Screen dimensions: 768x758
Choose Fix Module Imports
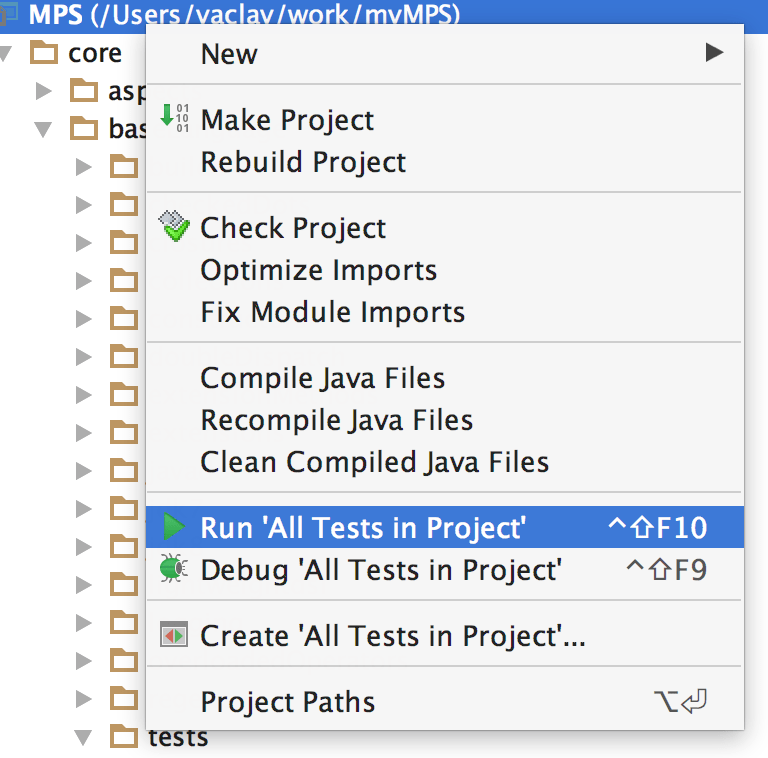332,312
